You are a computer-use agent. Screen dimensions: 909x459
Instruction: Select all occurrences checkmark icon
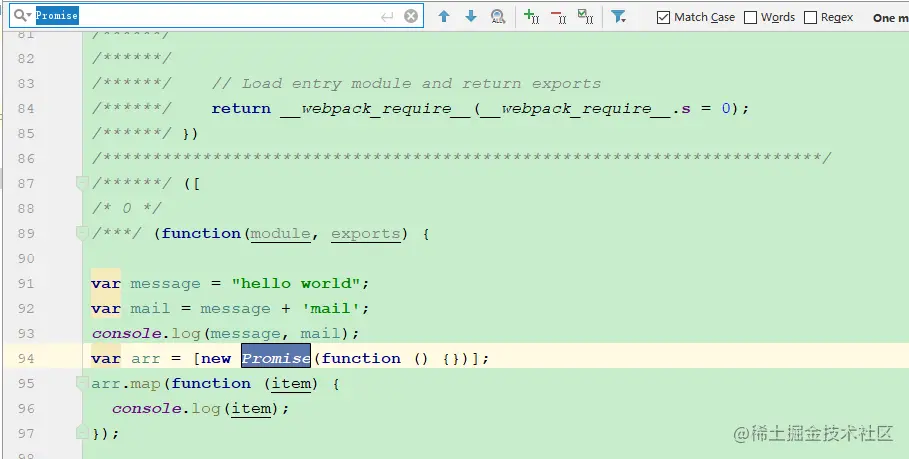point(586,16)
